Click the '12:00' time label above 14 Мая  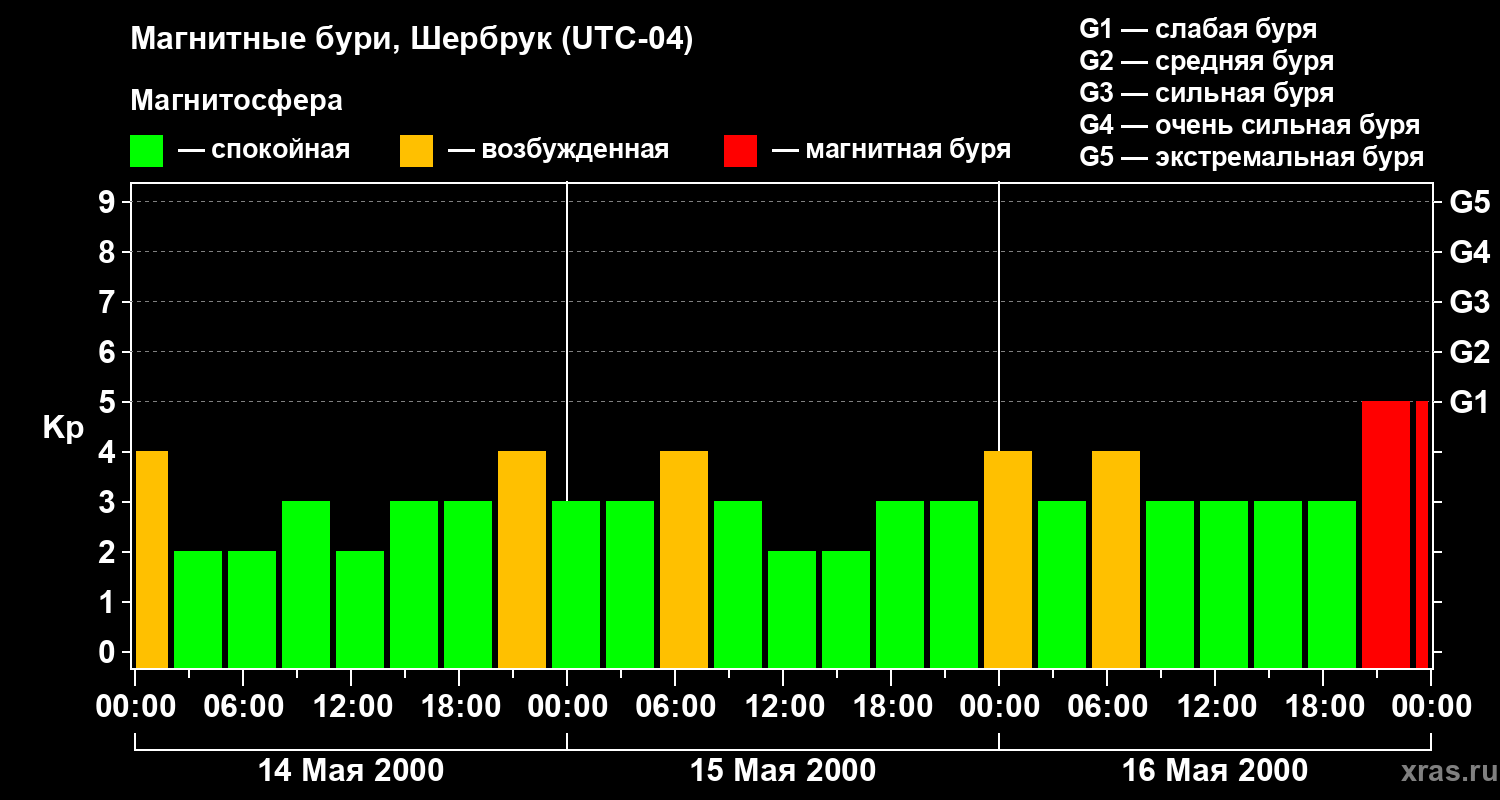[x=351, y=706]
